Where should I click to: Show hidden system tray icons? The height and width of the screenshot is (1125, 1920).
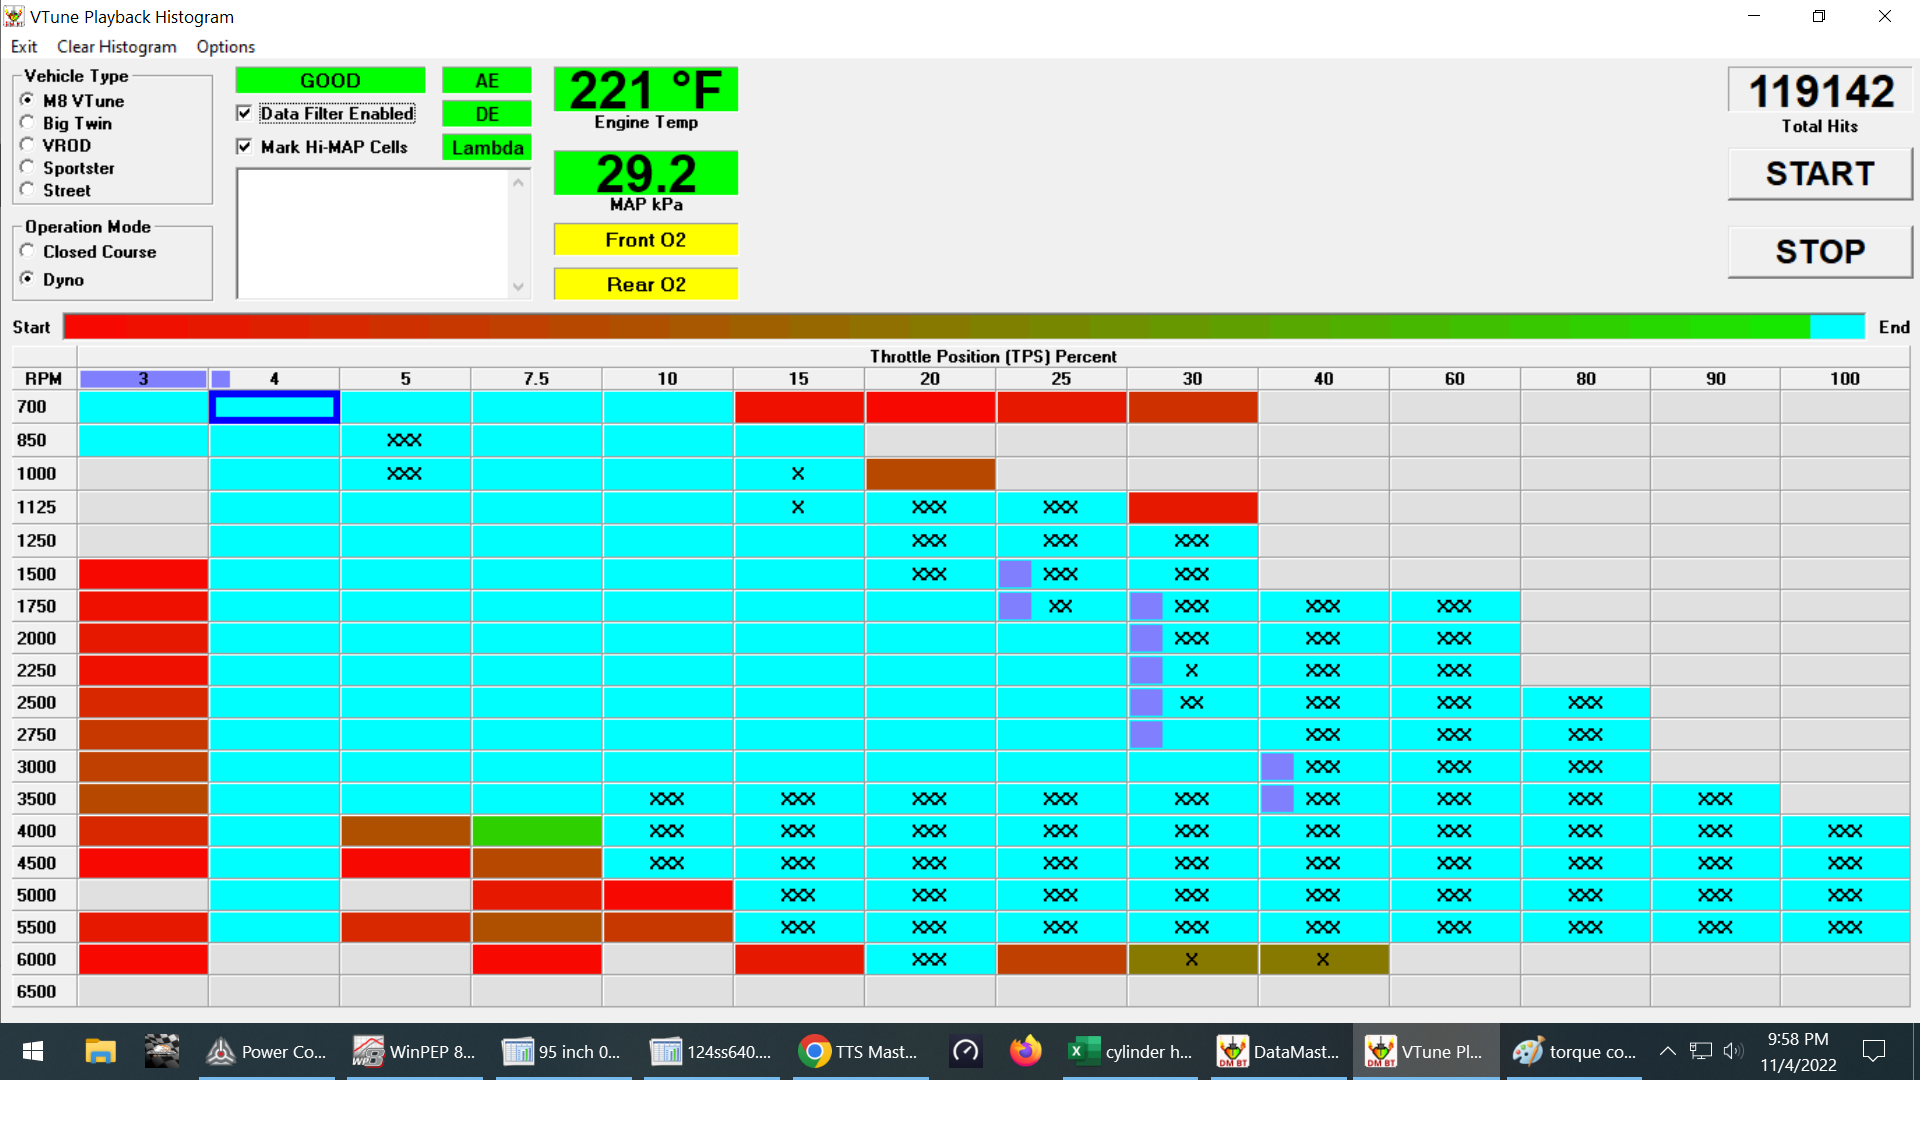pos(1667,1051)
